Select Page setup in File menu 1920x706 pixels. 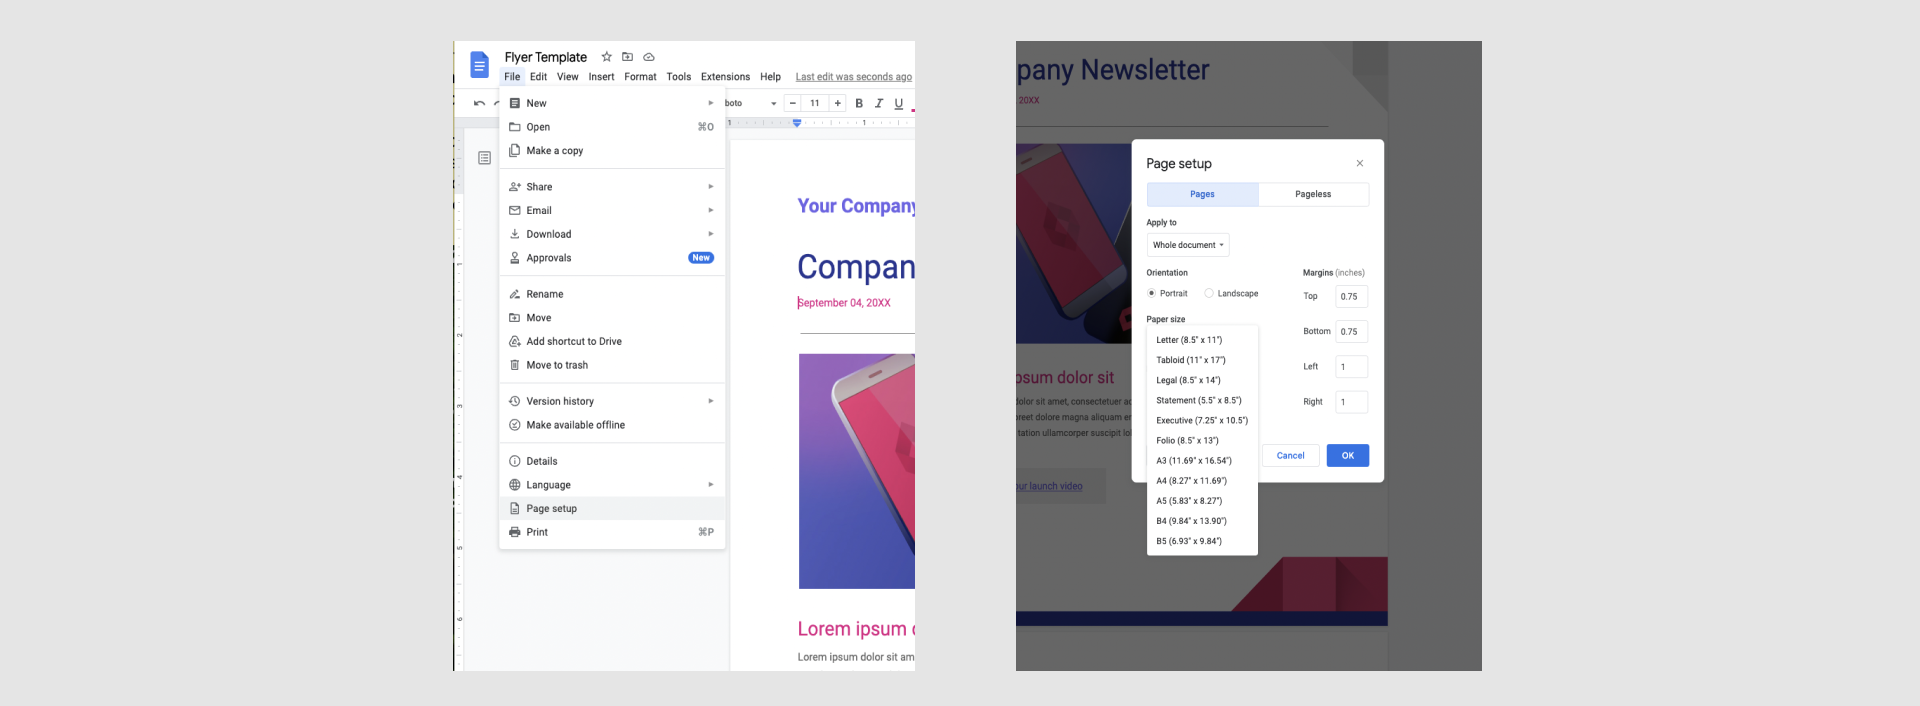coord(612,509)
